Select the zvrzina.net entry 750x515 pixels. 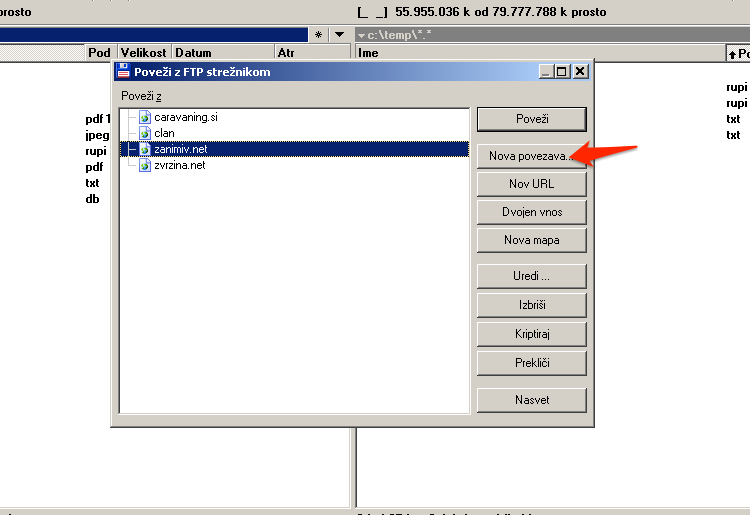[180, 165]
